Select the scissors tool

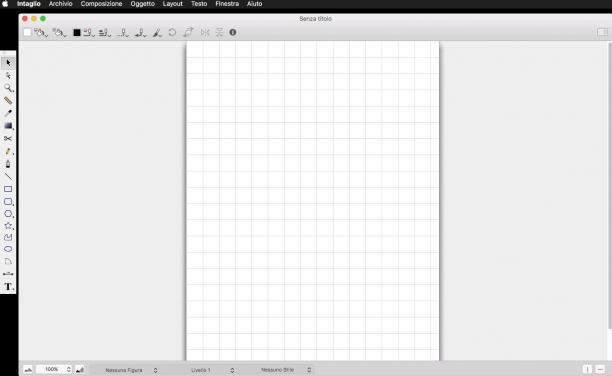click(x=8, y=139)
